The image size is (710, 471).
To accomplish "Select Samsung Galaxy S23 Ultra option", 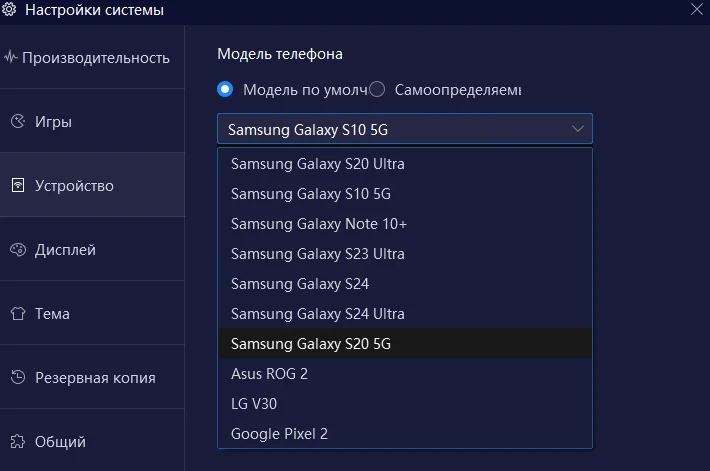I will (x=405, y=254).
